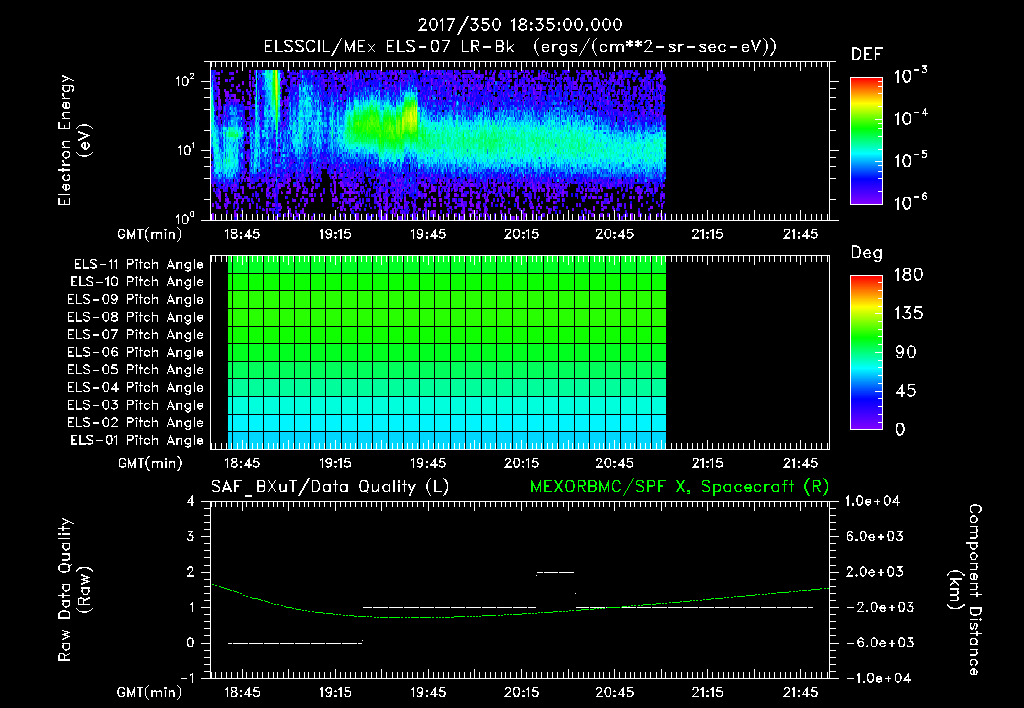Click the 21:45 tick label under bottom plot
The image size is (1024, 708).
click(800, 692)
